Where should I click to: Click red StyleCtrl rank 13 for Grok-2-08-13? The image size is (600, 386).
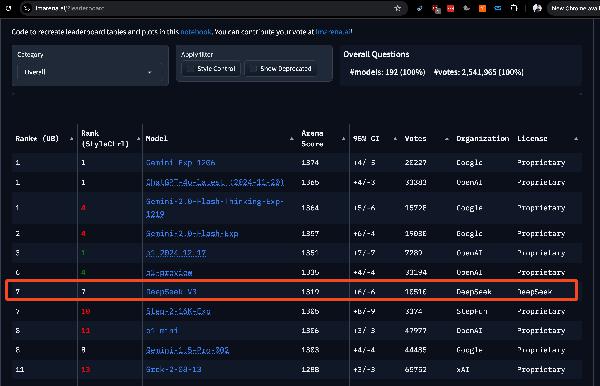point(85,370)
